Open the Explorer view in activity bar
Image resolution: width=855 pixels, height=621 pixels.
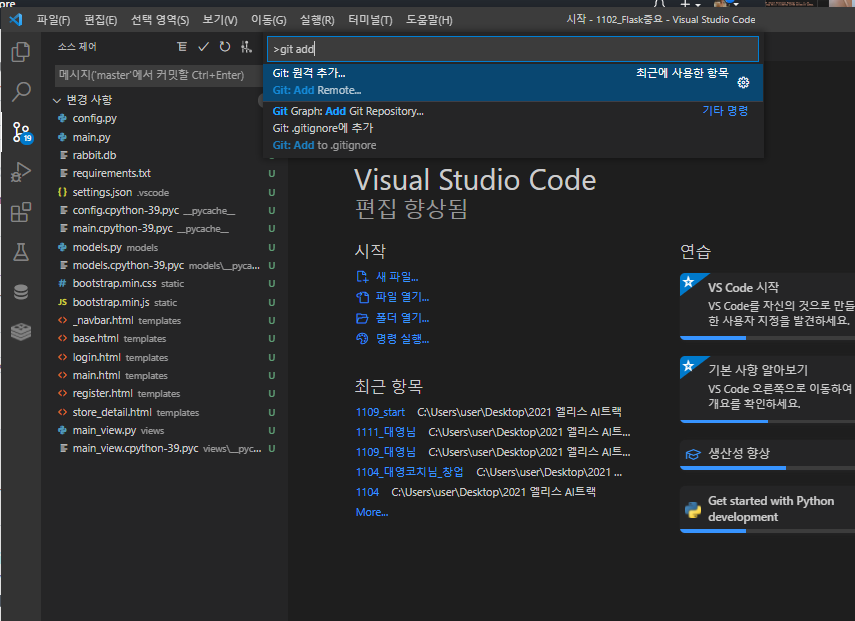(x=21, y=52)
